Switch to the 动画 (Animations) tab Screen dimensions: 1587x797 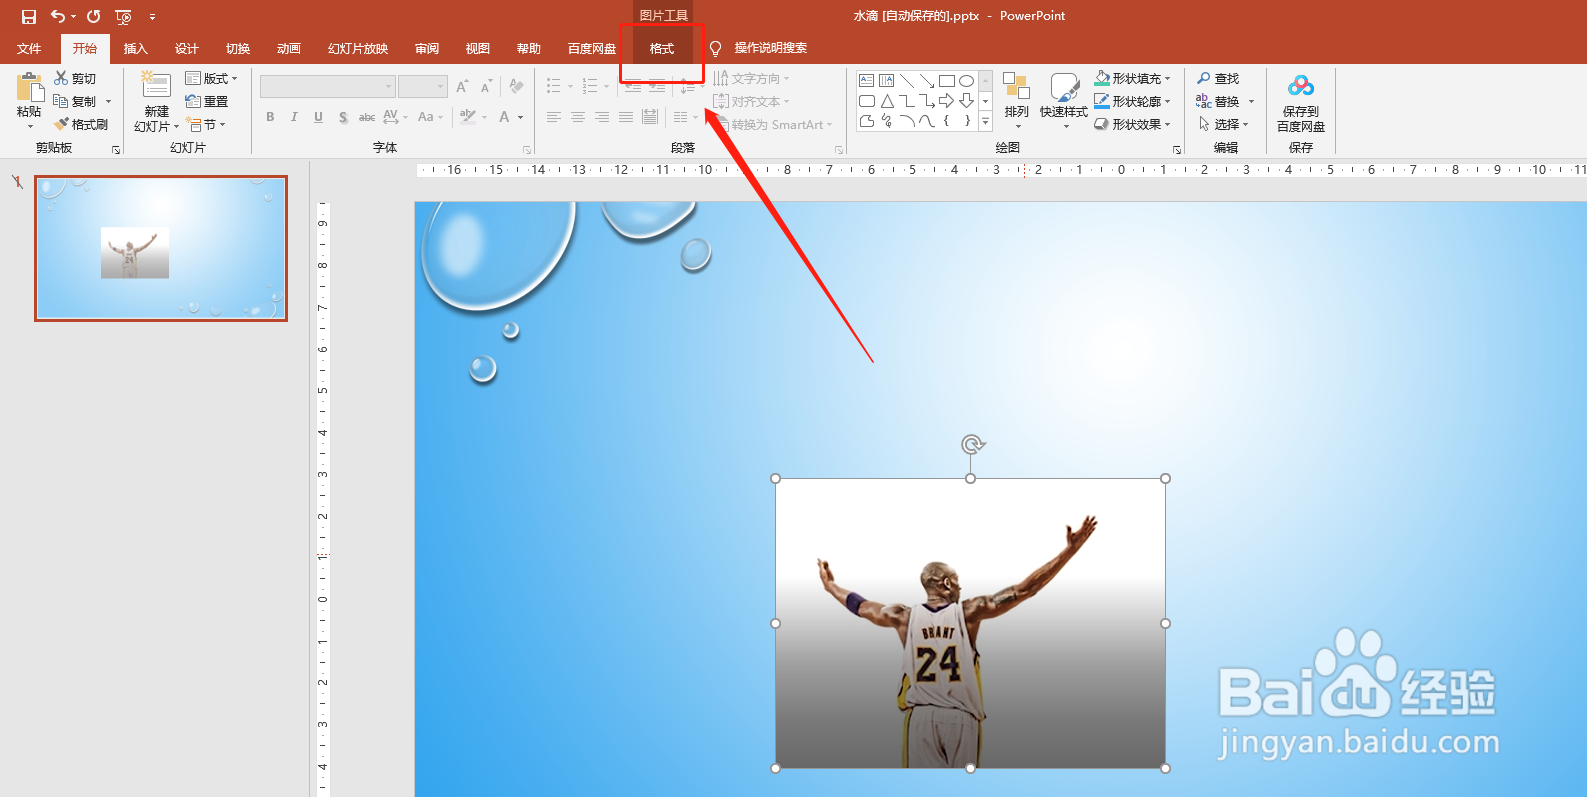click(288, 48)
